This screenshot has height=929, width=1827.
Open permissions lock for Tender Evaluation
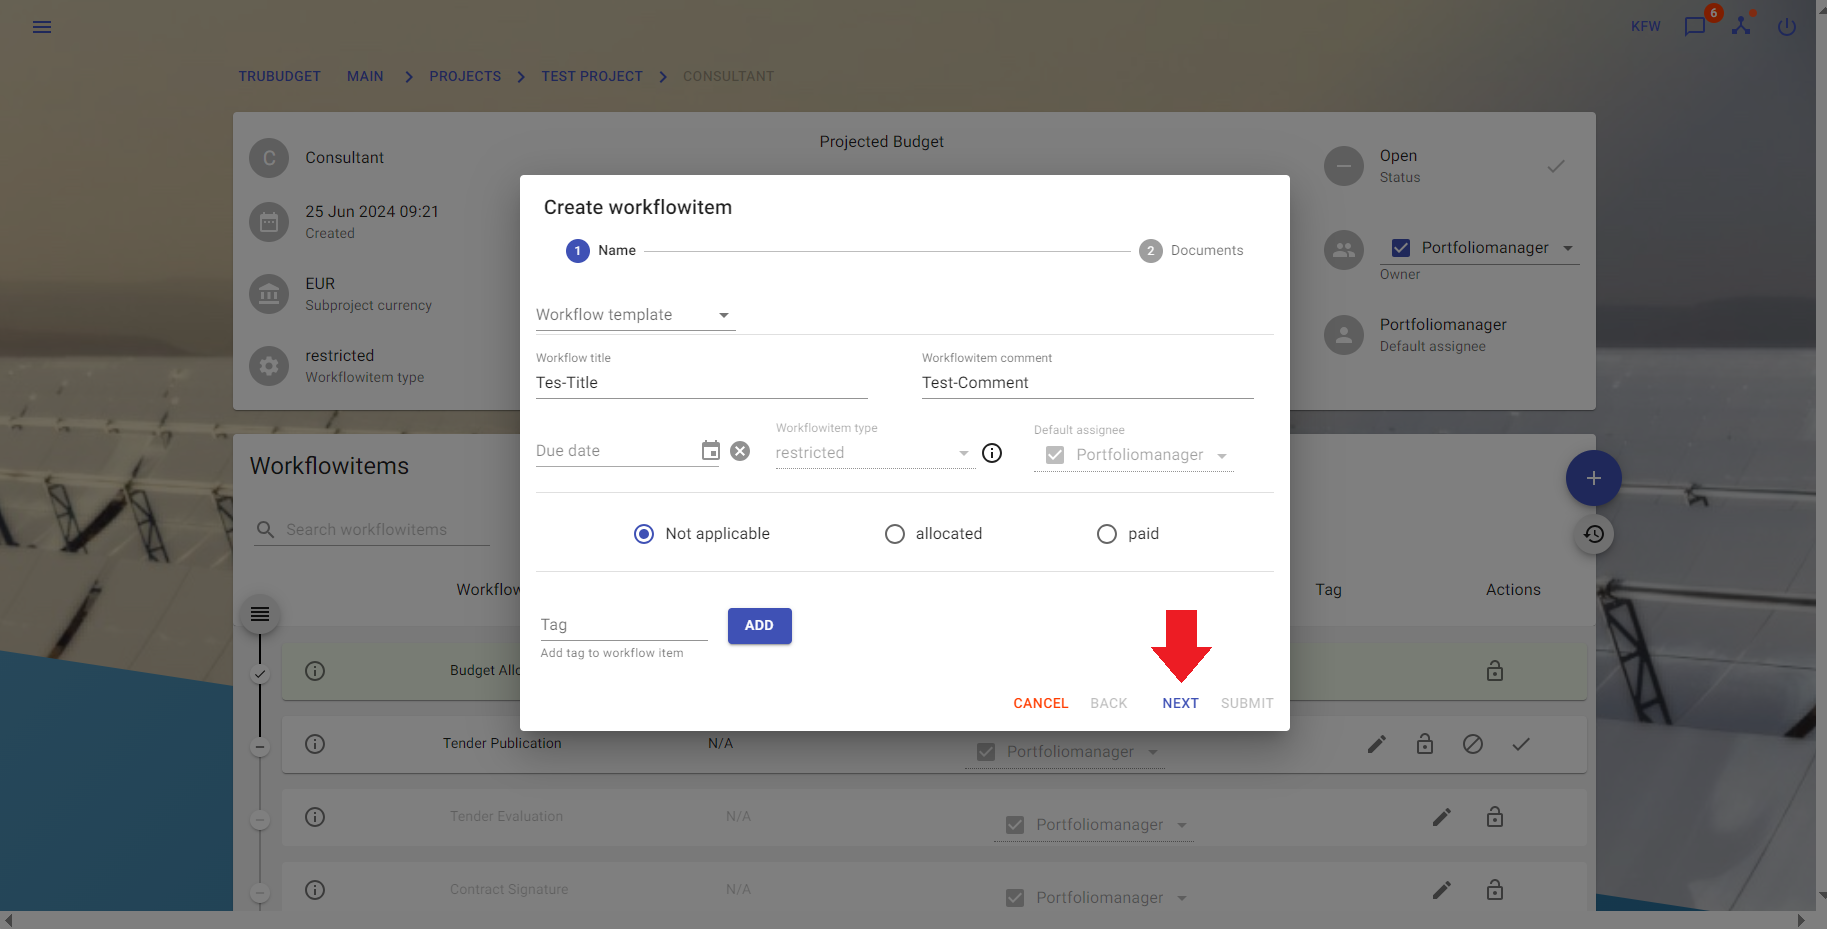[x=1495, y=817]
